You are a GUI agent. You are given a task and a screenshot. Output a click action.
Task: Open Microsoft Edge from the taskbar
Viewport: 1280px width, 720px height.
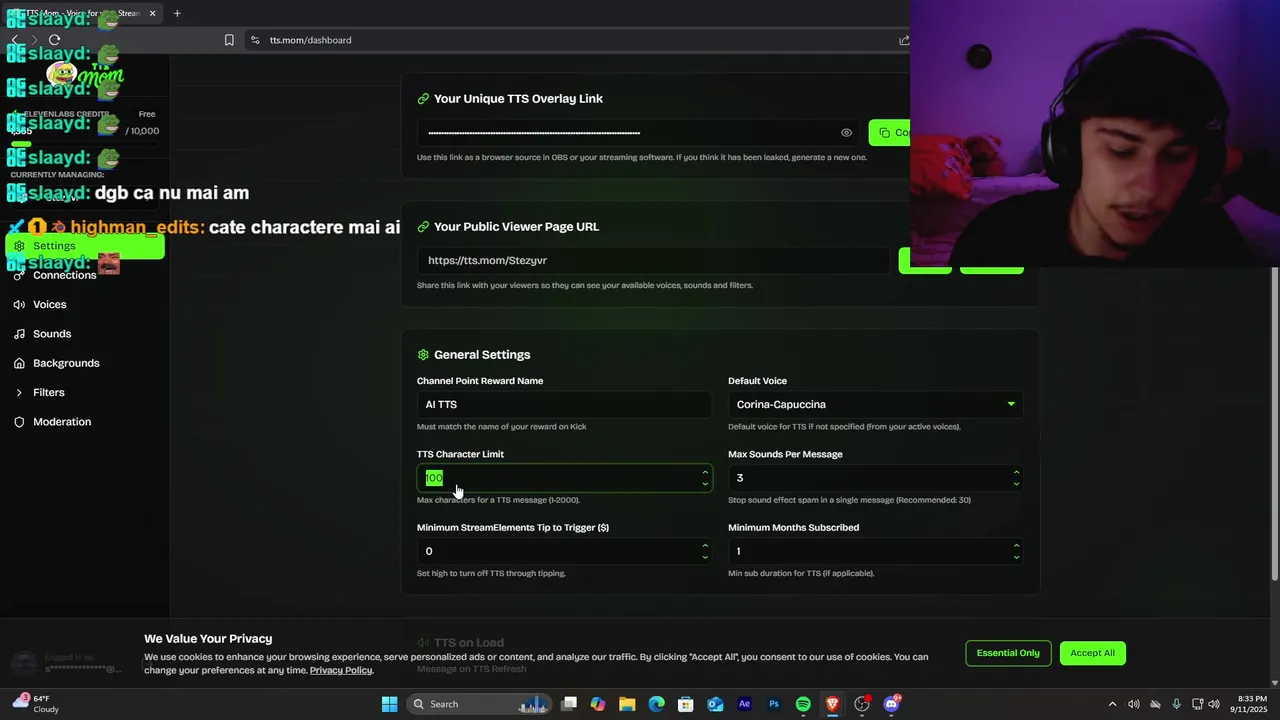(656, 704)
